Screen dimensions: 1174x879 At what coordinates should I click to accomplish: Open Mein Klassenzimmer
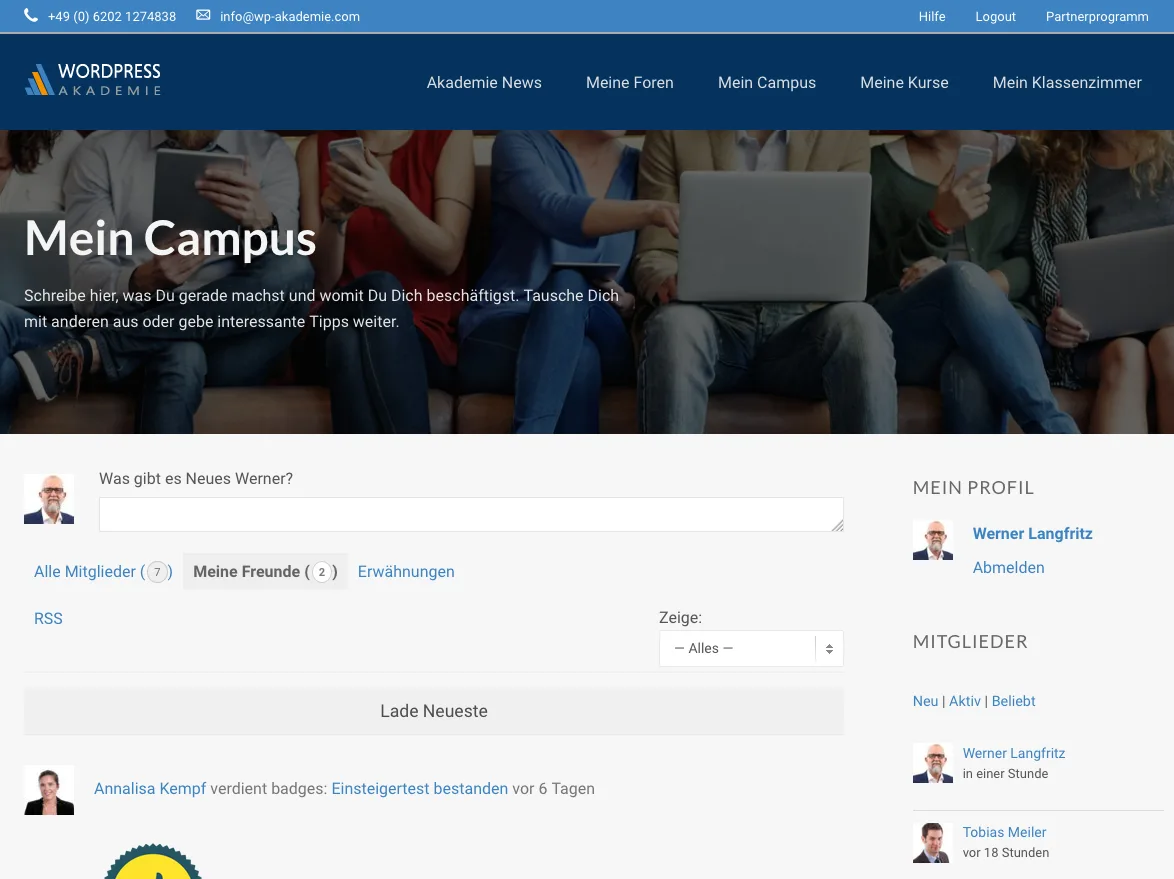tap(1067, 82)
